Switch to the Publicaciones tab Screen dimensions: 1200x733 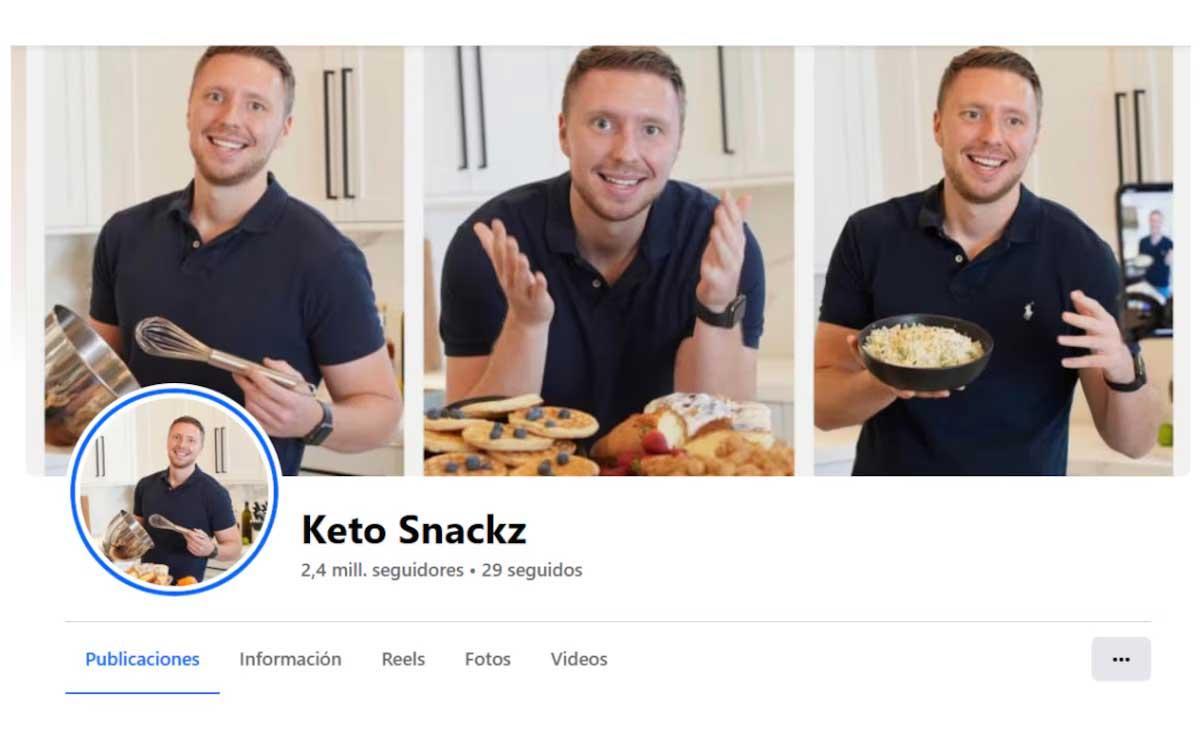[142, 659]
